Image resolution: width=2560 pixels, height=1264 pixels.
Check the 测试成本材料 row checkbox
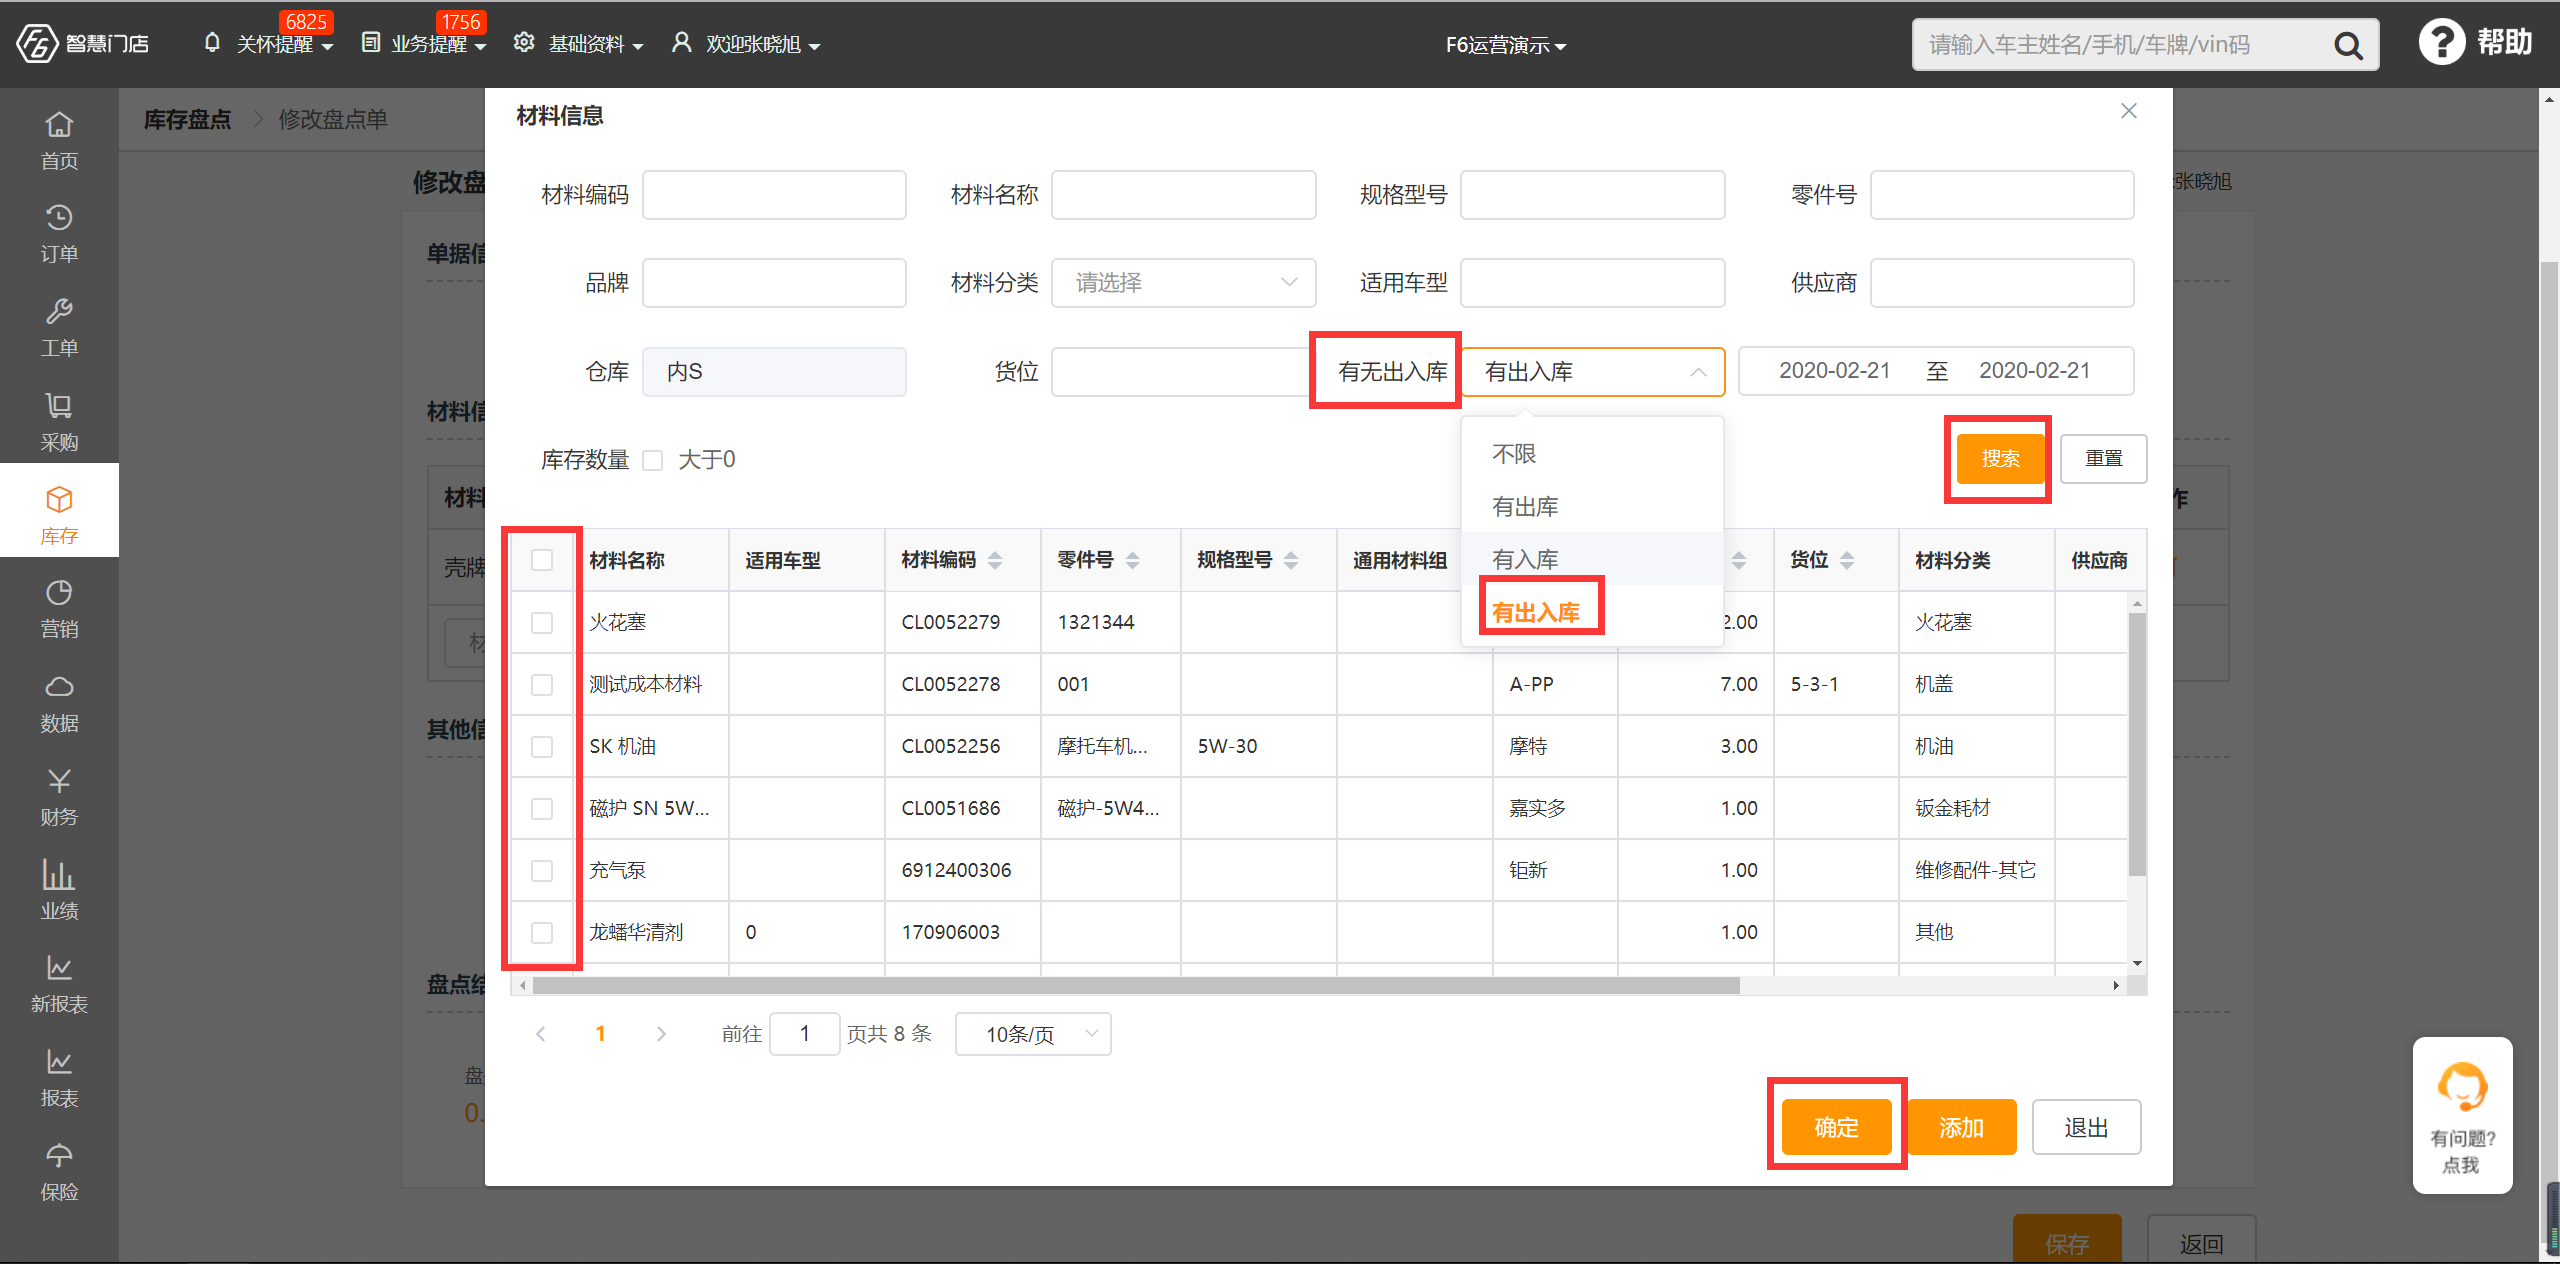[x=542, y=685]
